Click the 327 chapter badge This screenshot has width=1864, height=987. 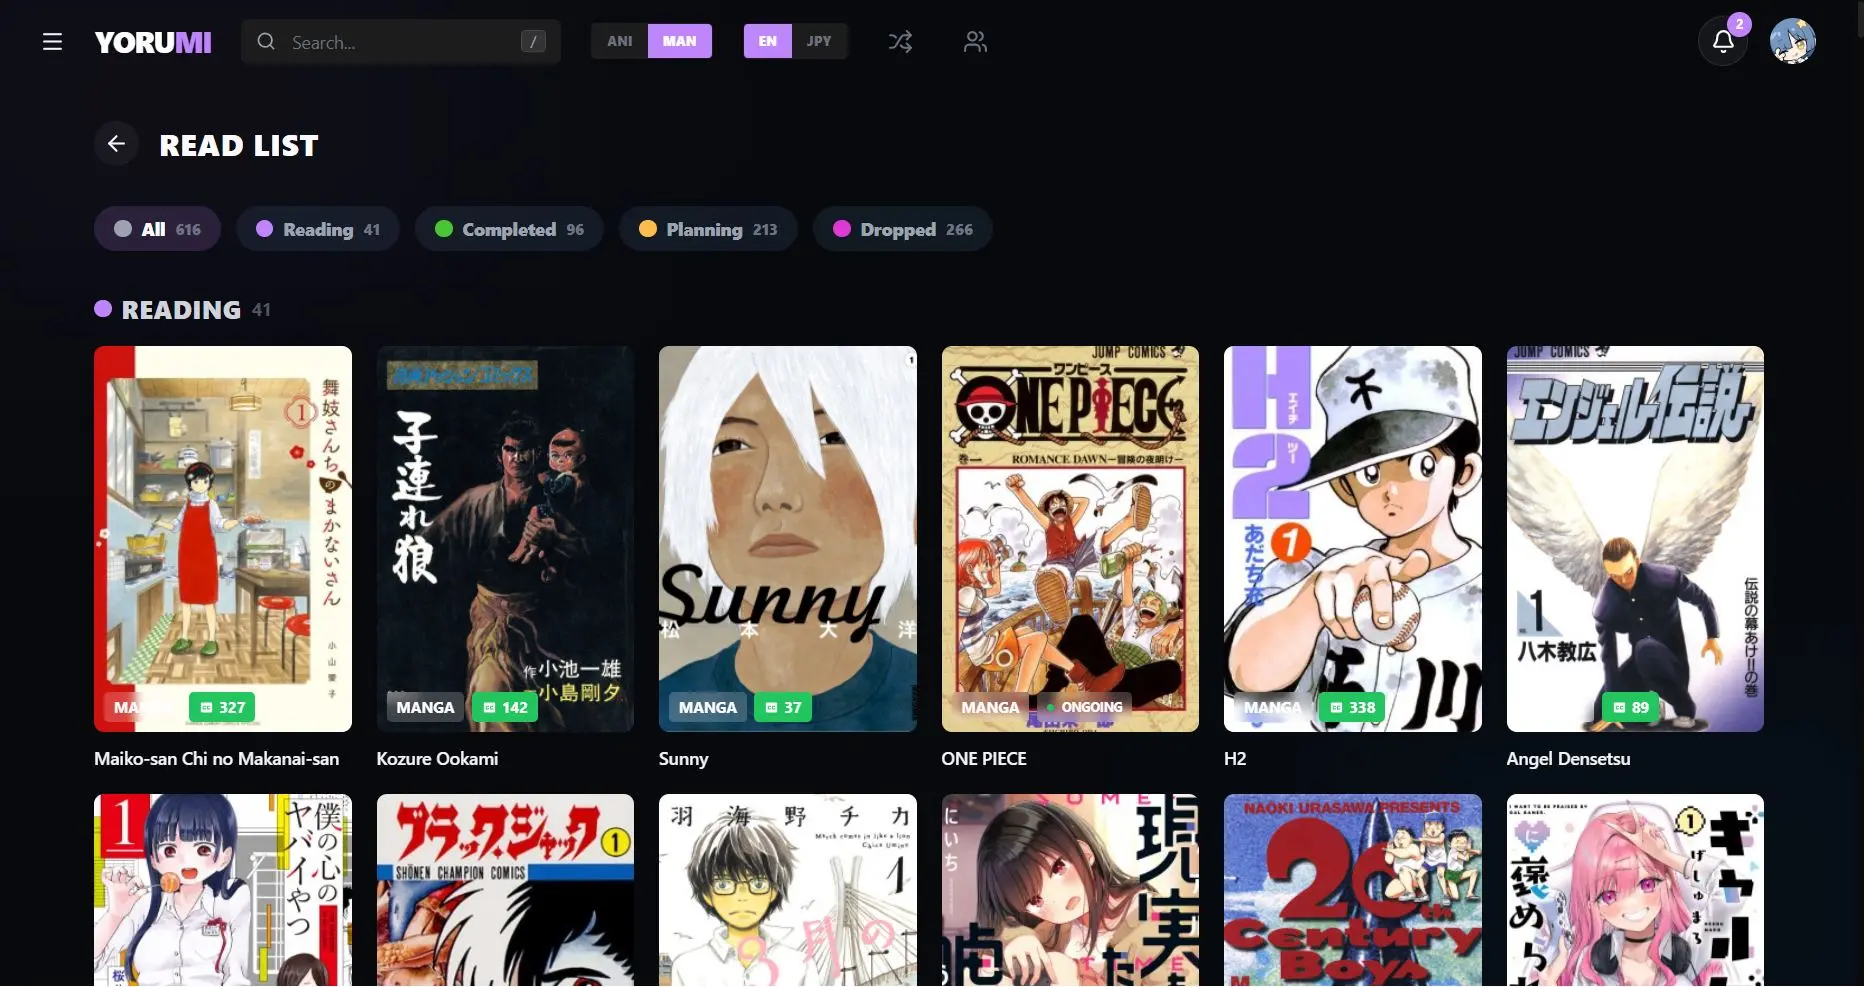222,707
